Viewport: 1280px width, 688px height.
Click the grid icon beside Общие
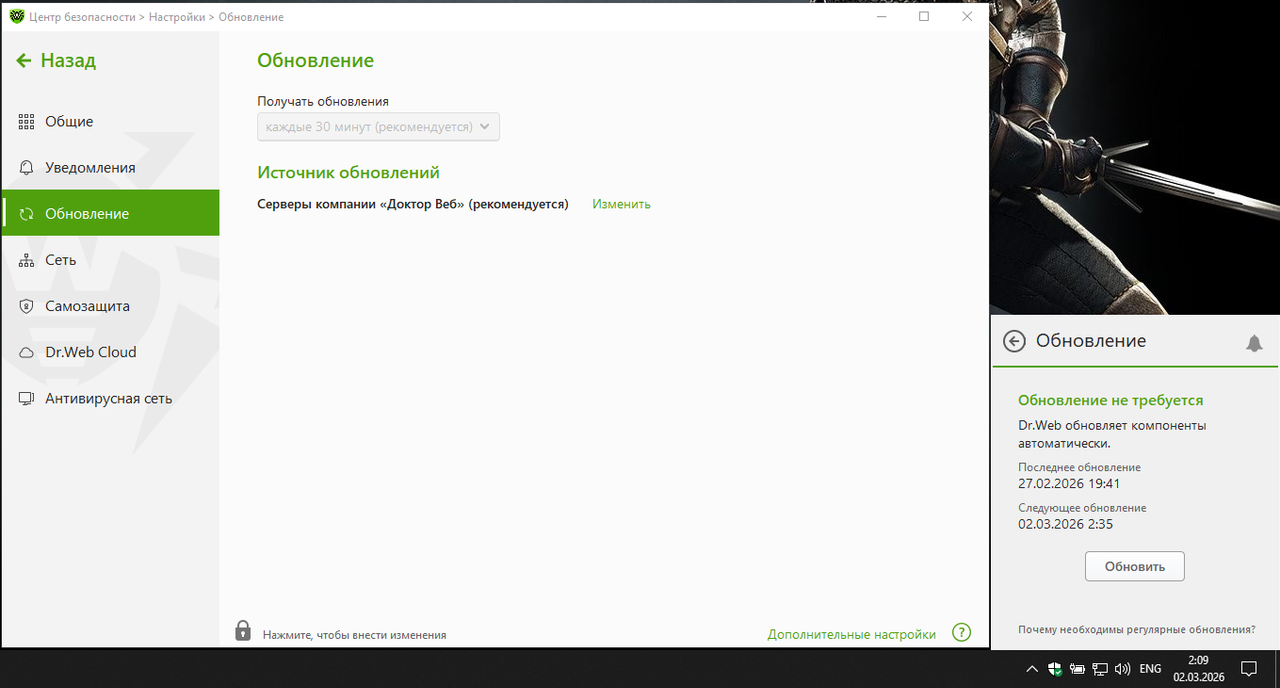(x=26, y=121)
